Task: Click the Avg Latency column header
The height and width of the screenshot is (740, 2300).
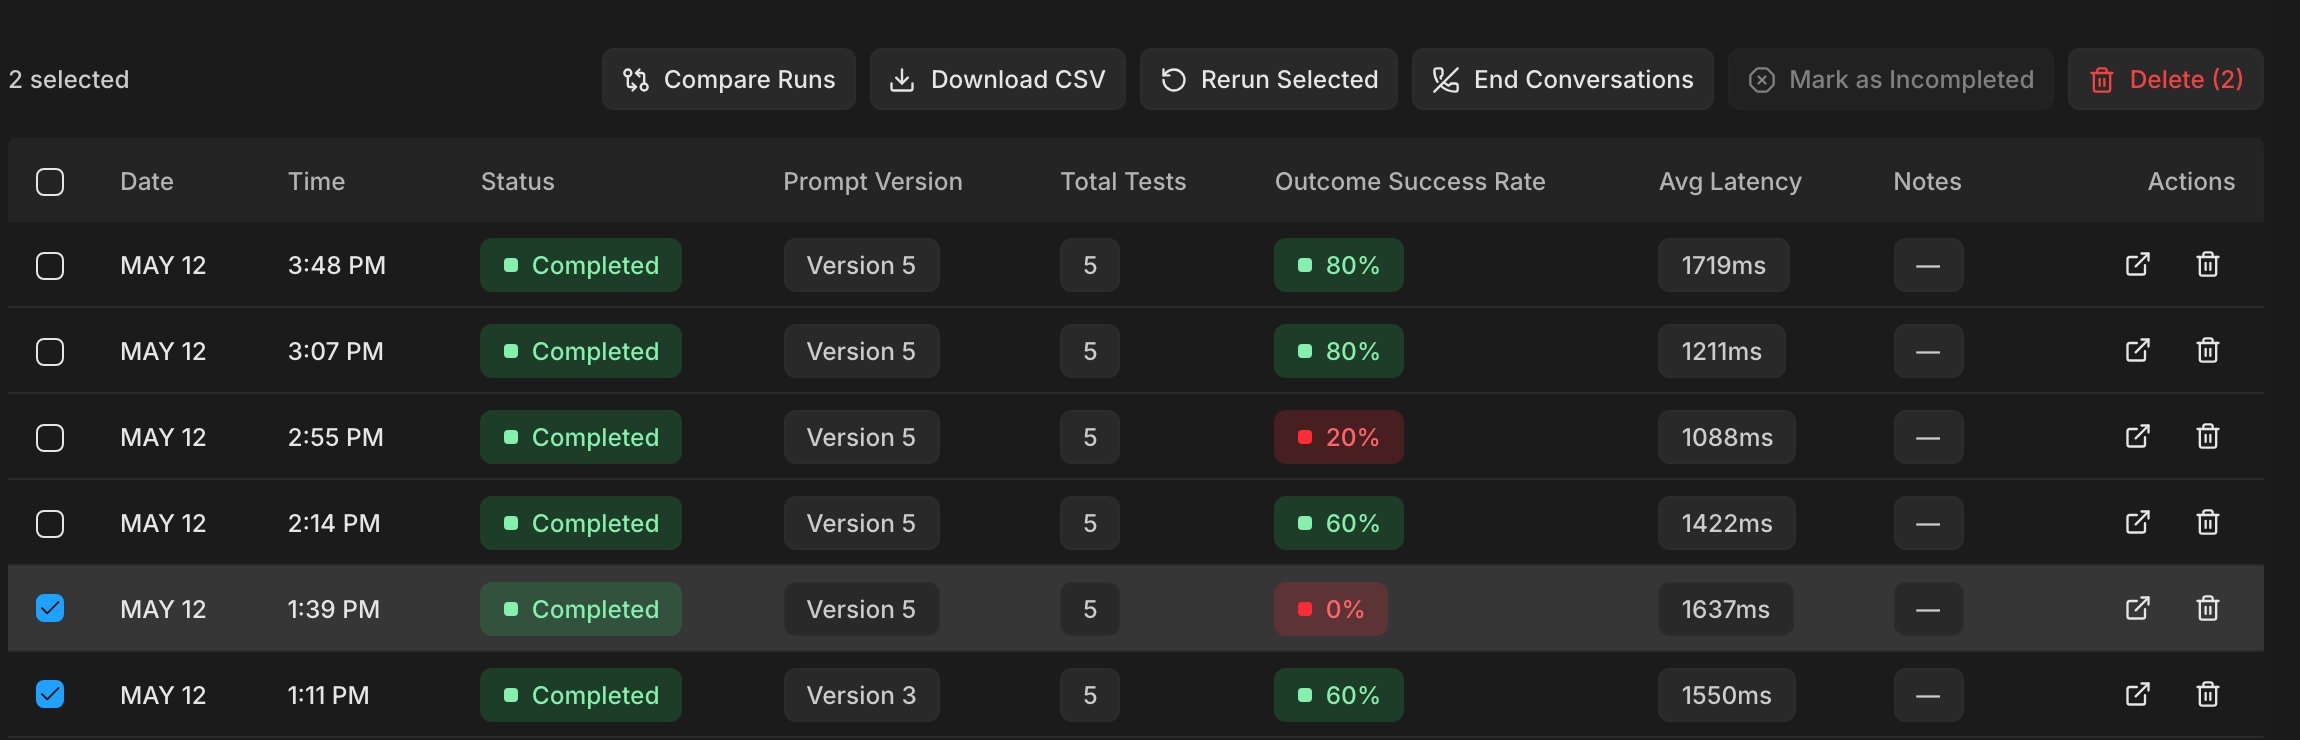Action: (x=1730, y=181)
